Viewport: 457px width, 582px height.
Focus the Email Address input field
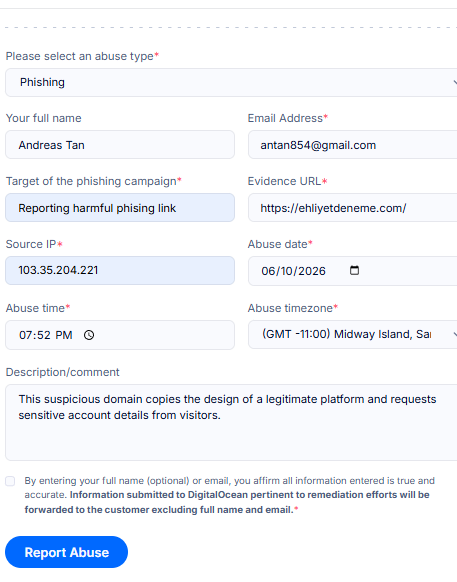(x=352, y=145)
